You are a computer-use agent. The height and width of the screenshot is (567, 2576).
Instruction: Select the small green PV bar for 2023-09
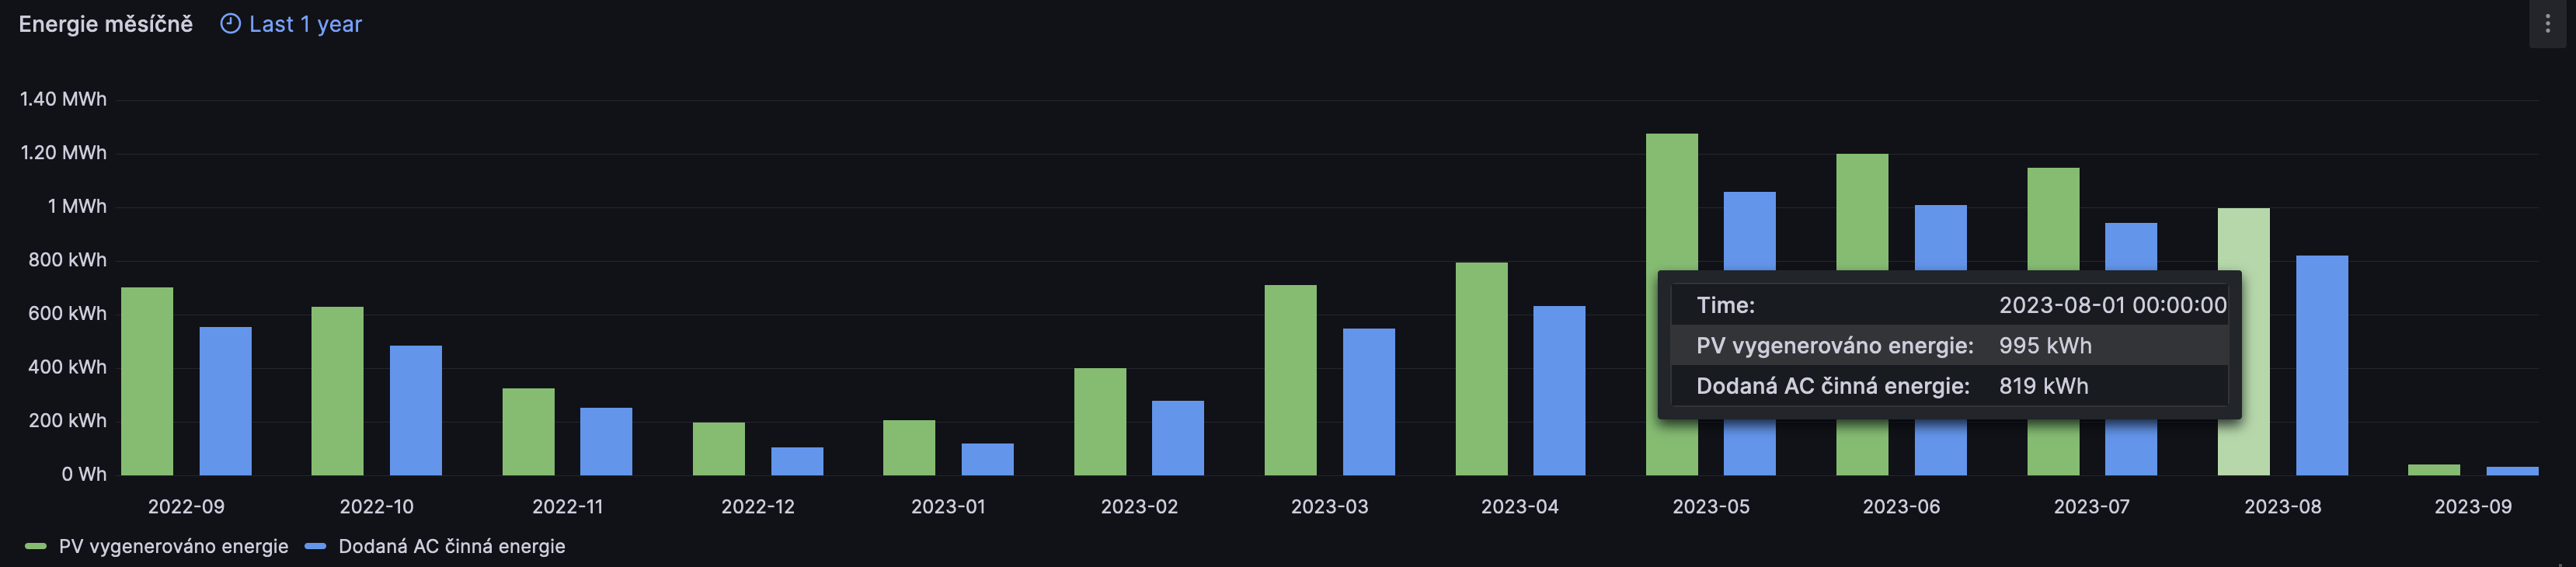point(2434,470)
